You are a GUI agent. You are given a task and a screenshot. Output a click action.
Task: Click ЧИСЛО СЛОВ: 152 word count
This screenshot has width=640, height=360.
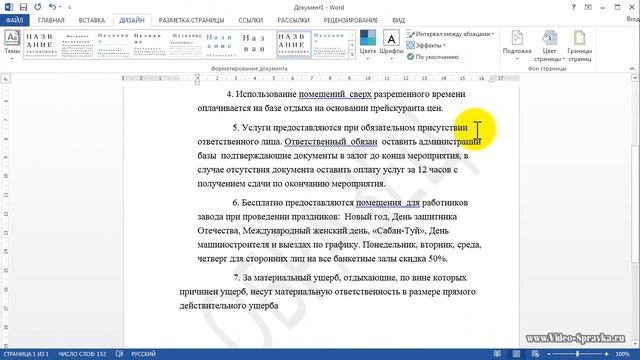(x=82, y=354)
